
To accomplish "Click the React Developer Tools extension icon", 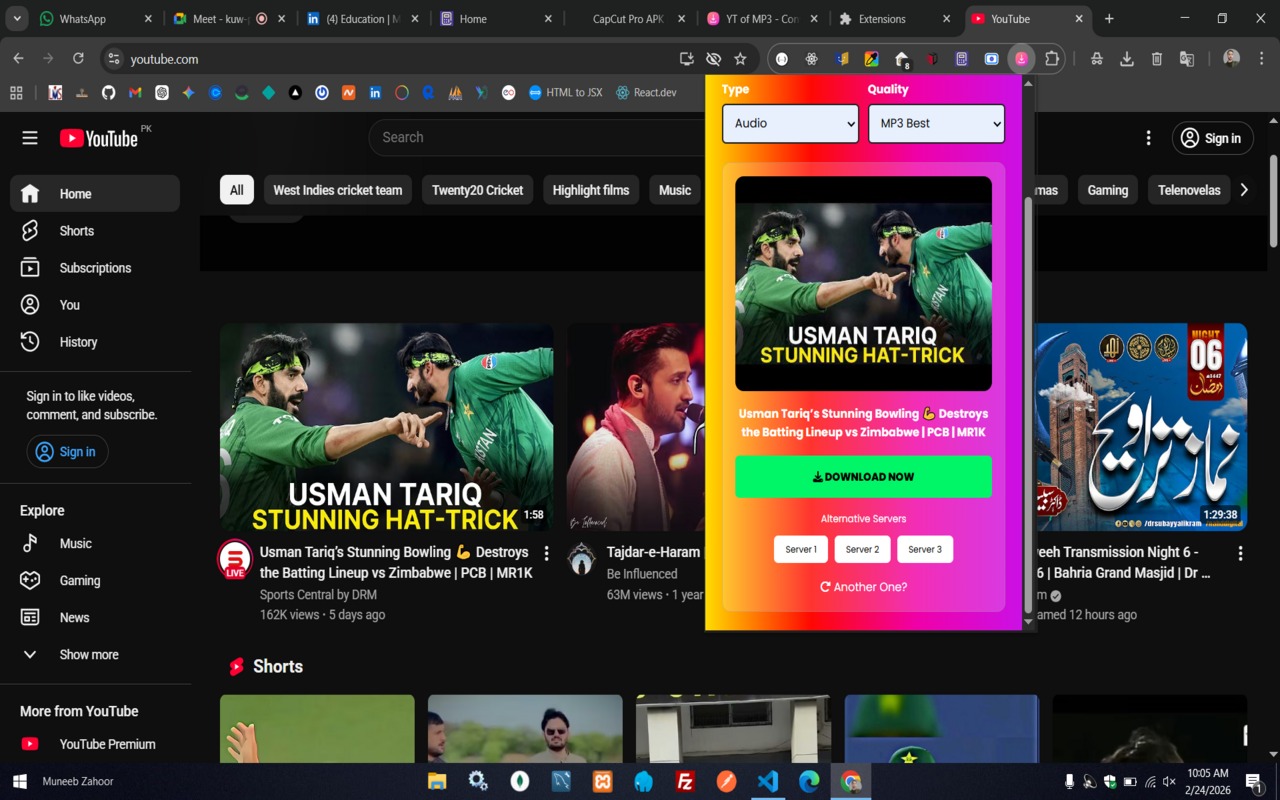I will [812, 59].
